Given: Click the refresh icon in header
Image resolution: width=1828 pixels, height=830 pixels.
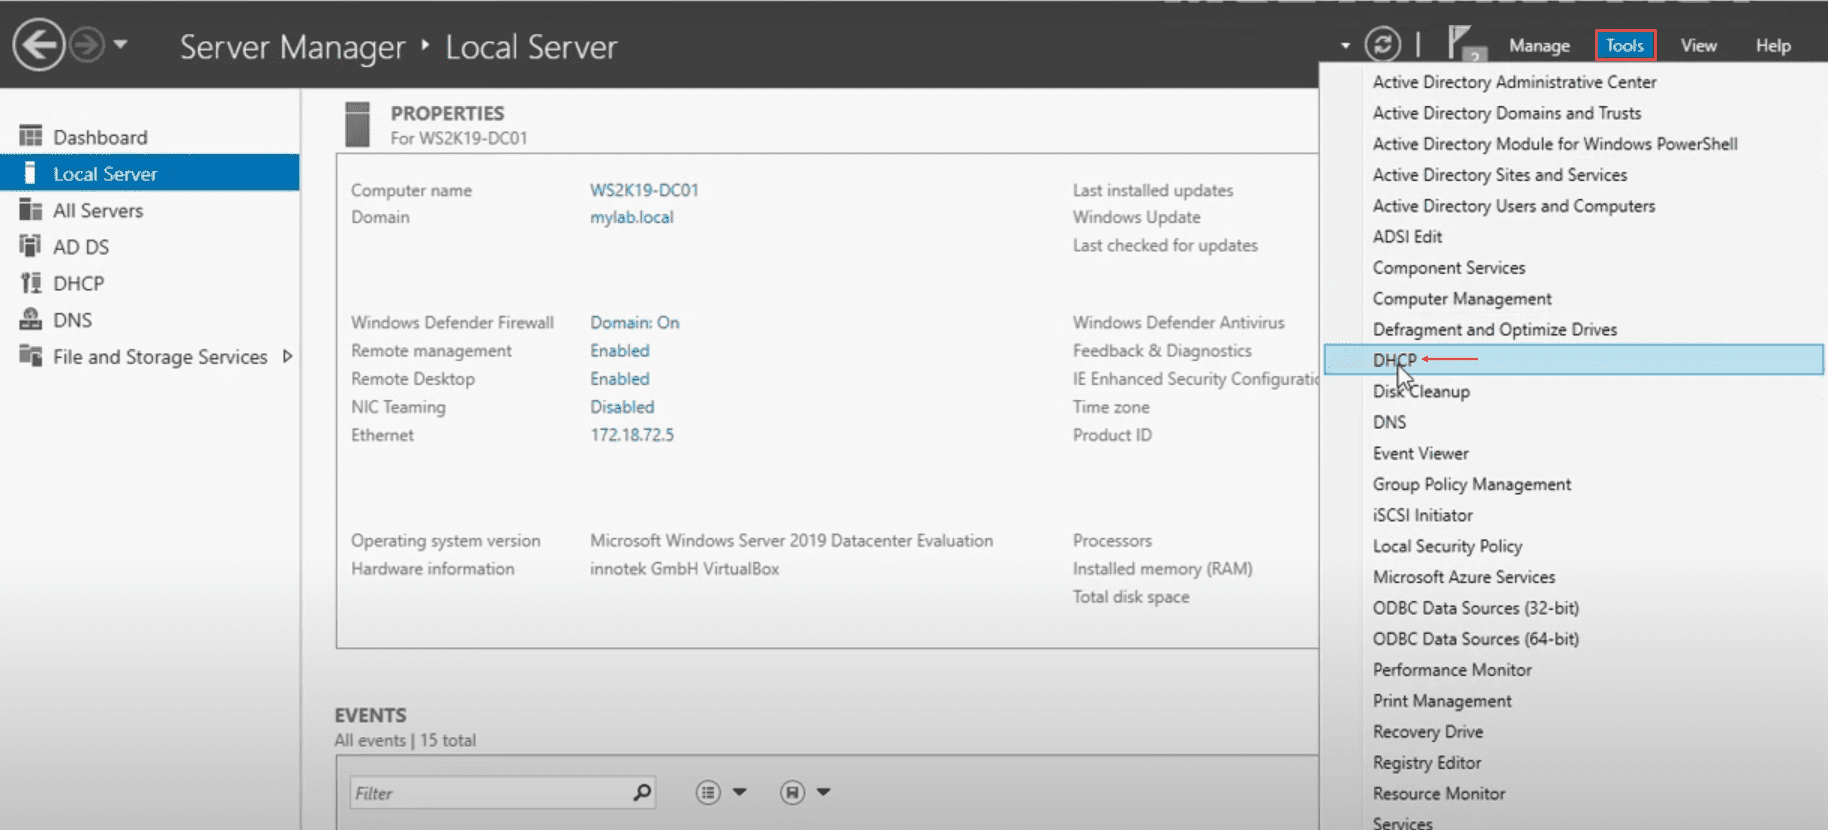Looking at the screenshot, I should tap(1383, 44).
